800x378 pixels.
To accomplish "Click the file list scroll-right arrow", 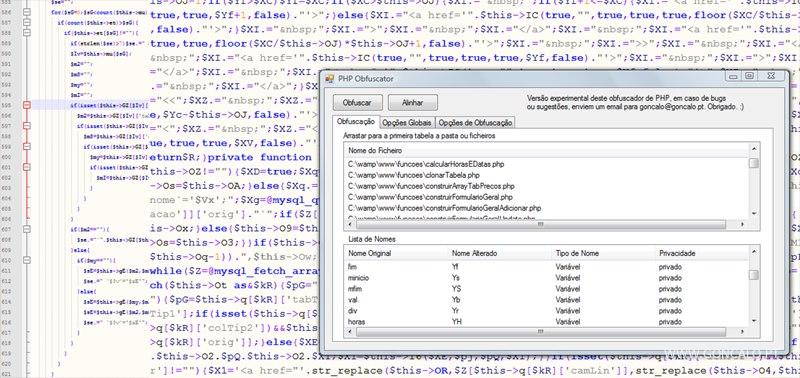I will (742, 224).
